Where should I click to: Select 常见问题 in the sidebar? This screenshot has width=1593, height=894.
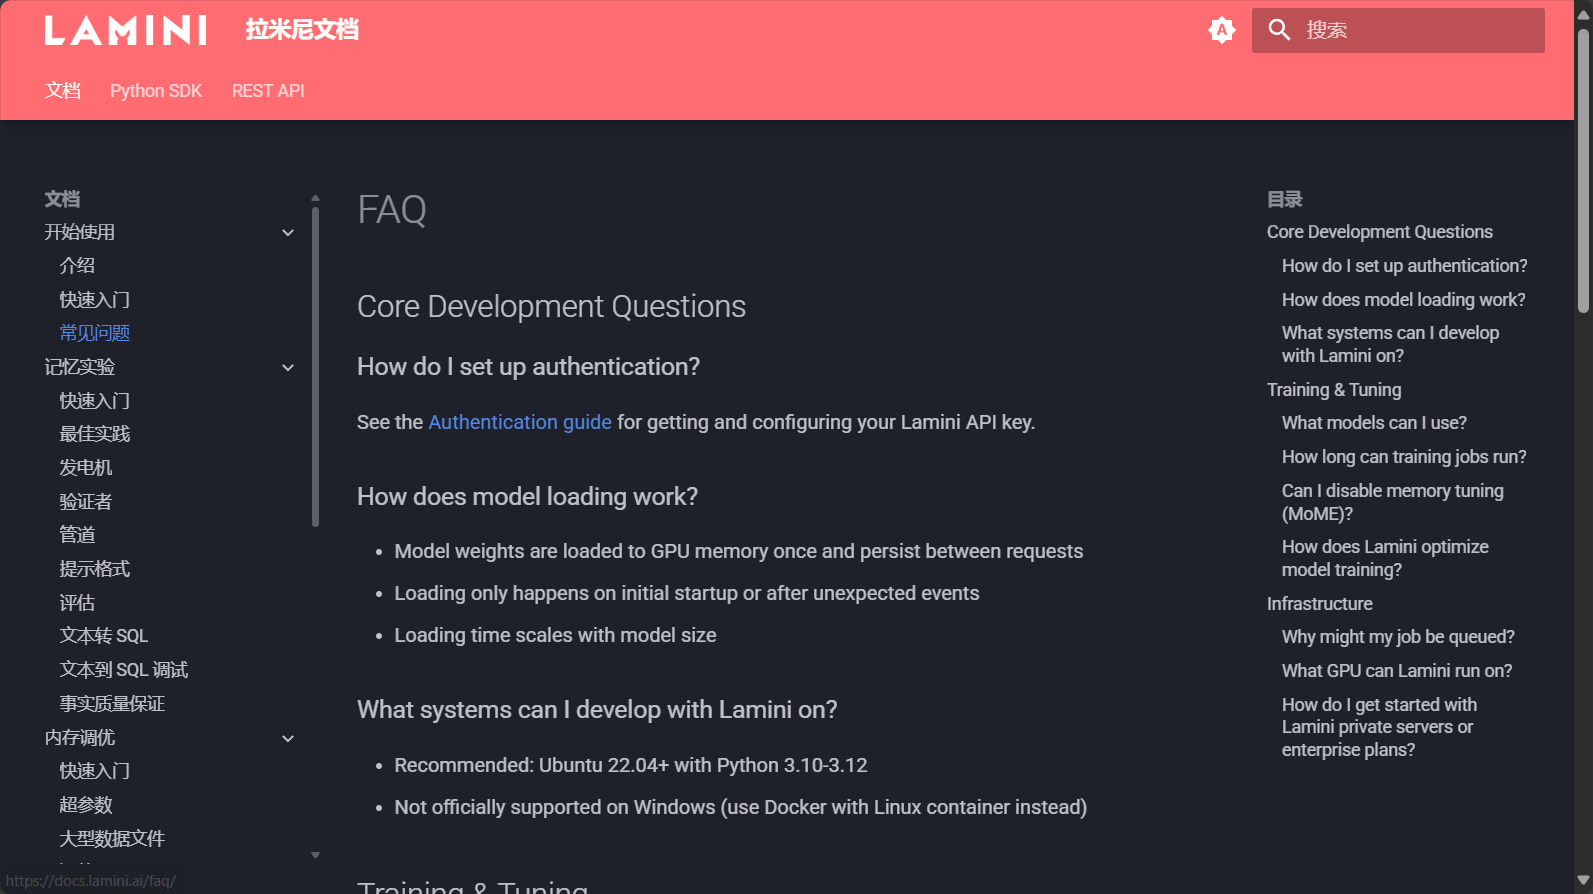point(95,333)
